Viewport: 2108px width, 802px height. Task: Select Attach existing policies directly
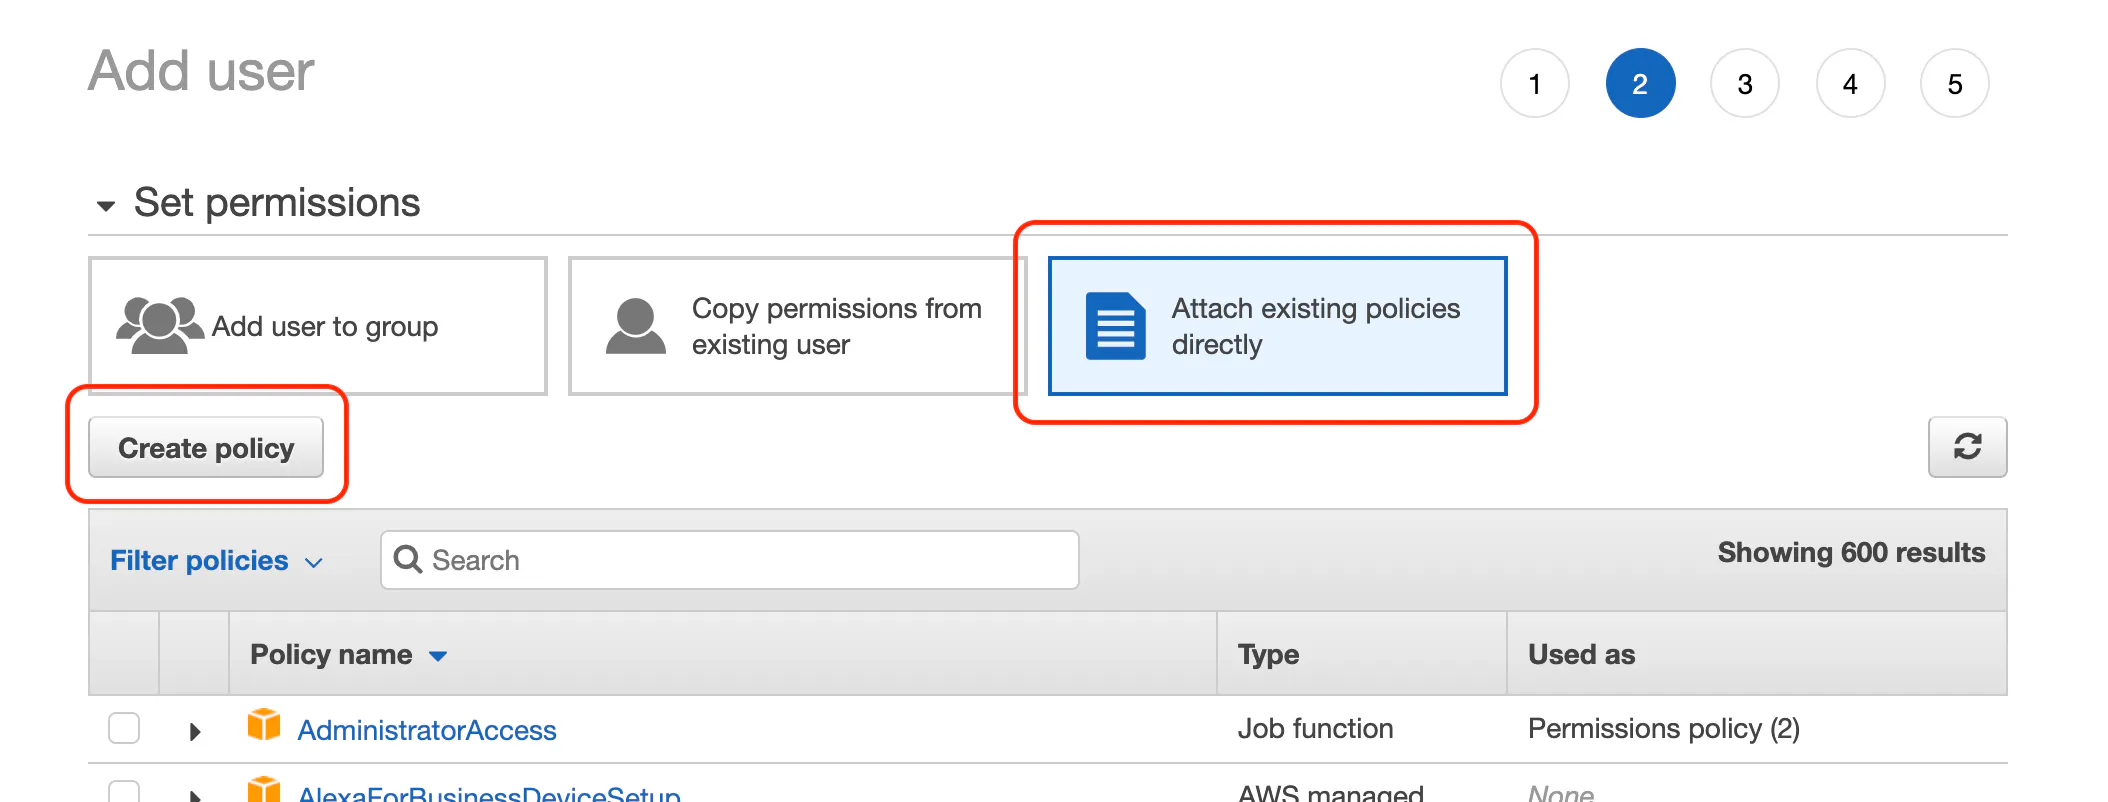(1278, 326)
